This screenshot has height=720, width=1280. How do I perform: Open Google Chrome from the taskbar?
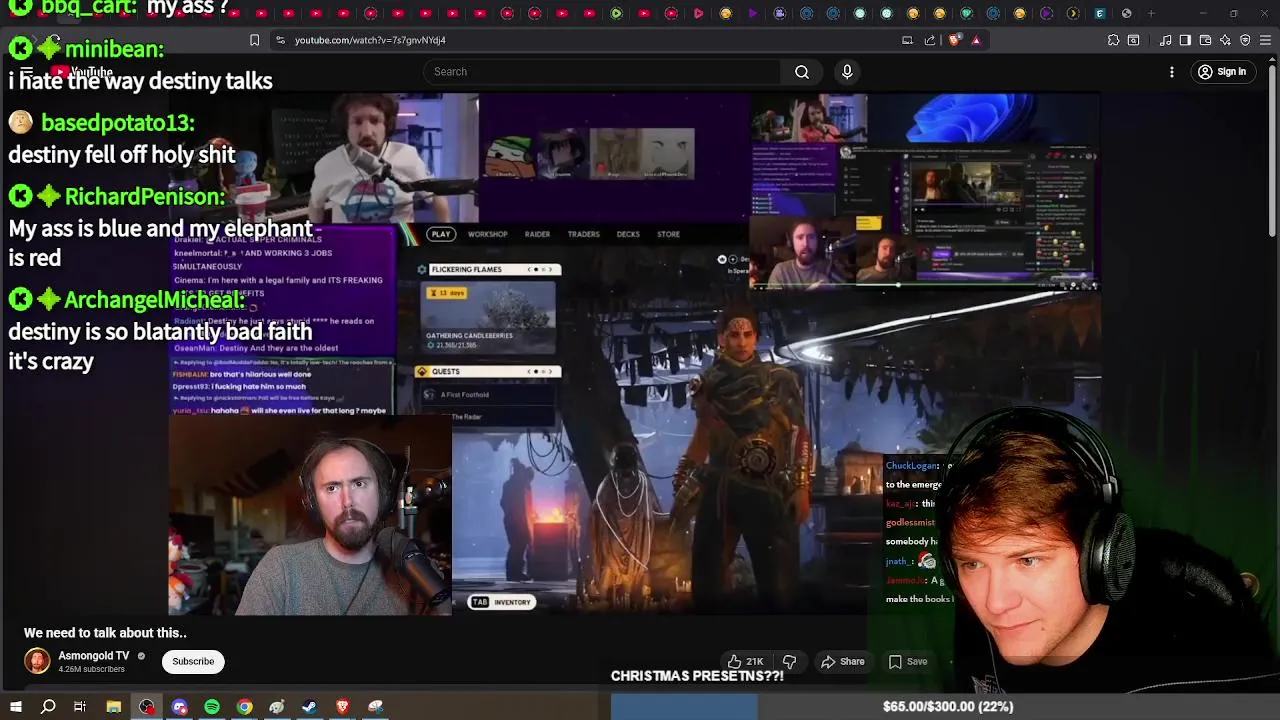coord(244,707)
